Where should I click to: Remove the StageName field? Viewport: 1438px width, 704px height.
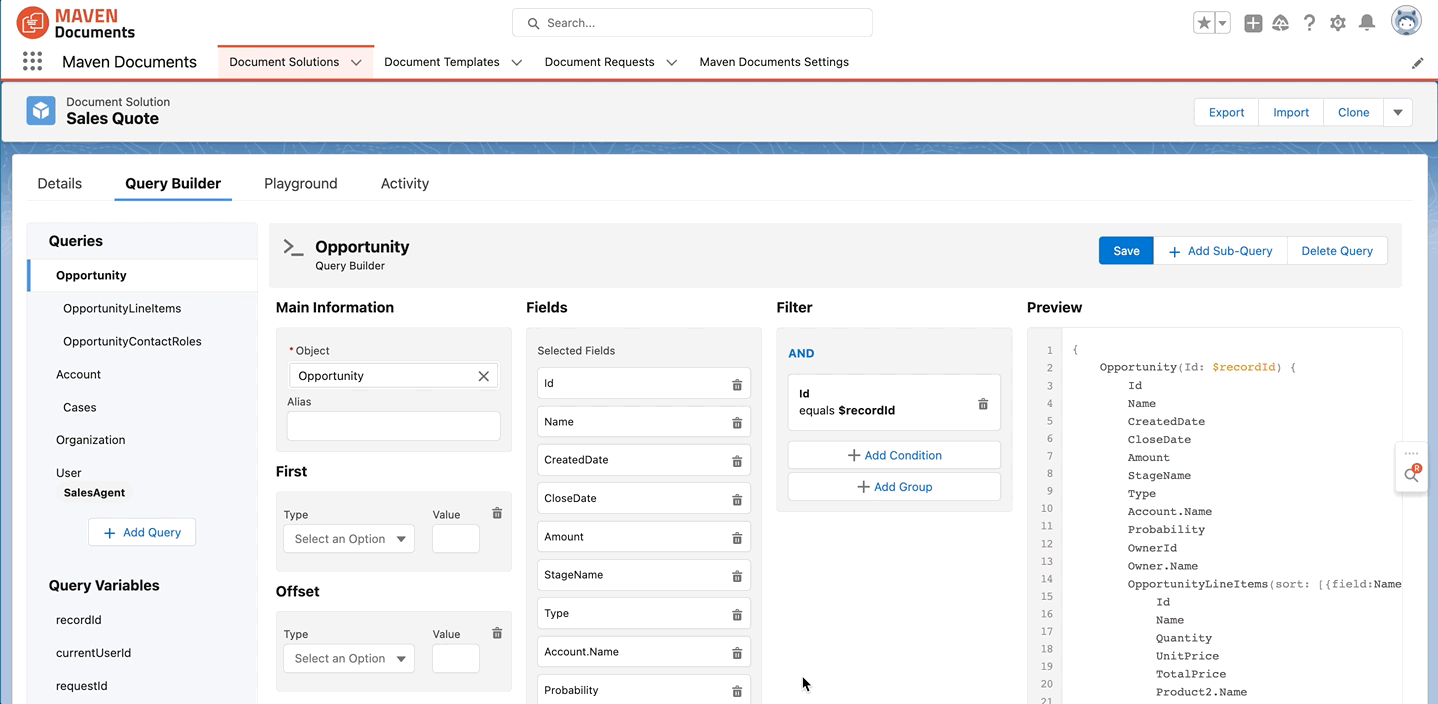pyautogui.click(x=737, y=576)
